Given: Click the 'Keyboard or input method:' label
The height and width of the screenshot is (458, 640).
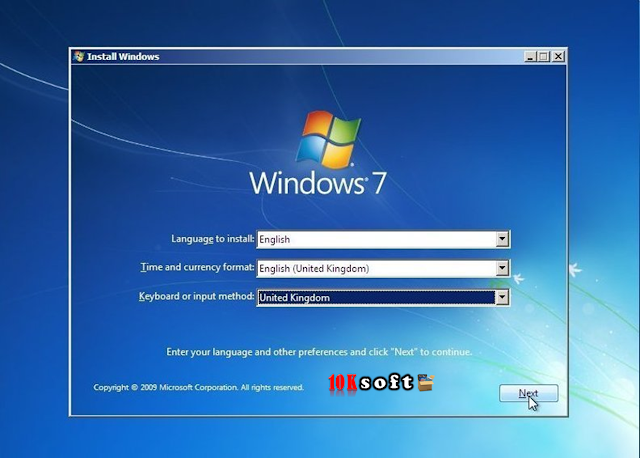Looking at the screenshot, I should pyautogui.click(x=196, y=296).
